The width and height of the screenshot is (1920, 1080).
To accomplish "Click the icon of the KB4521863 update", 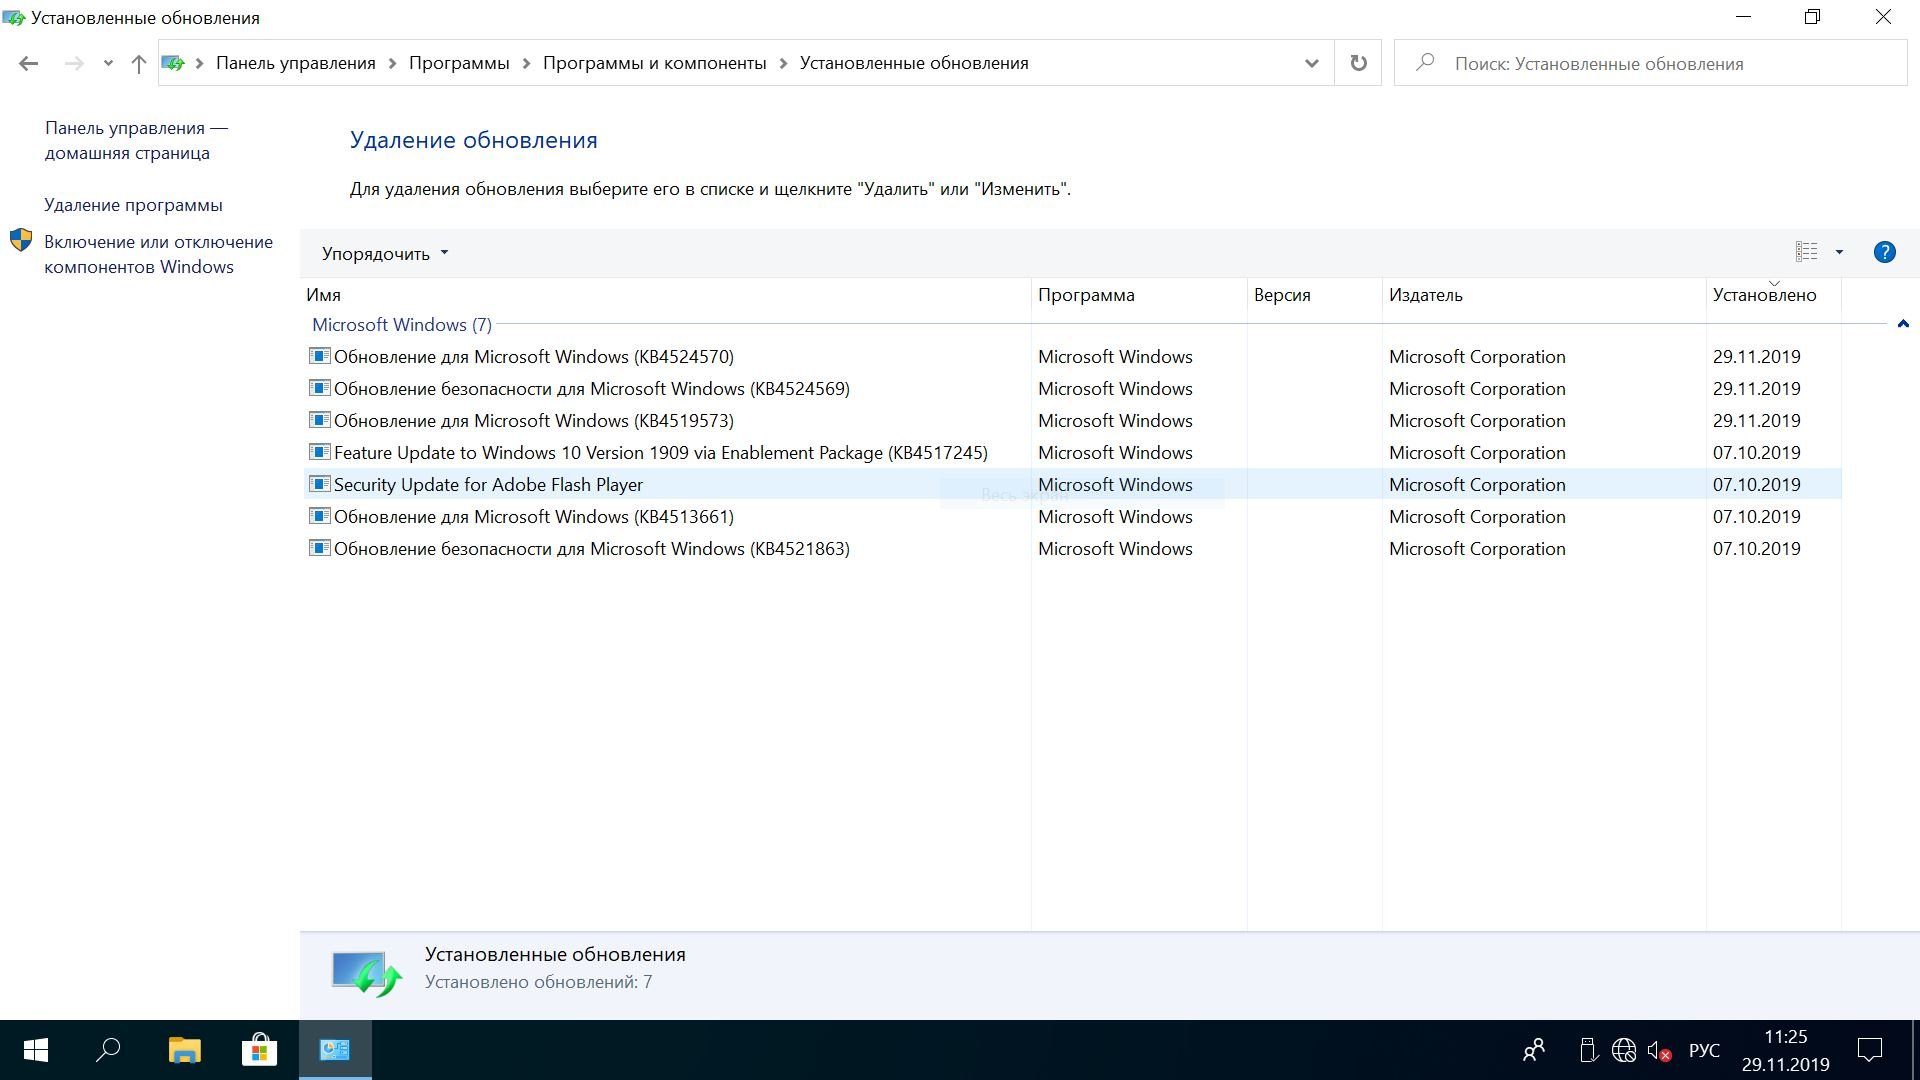I will 319,548.
